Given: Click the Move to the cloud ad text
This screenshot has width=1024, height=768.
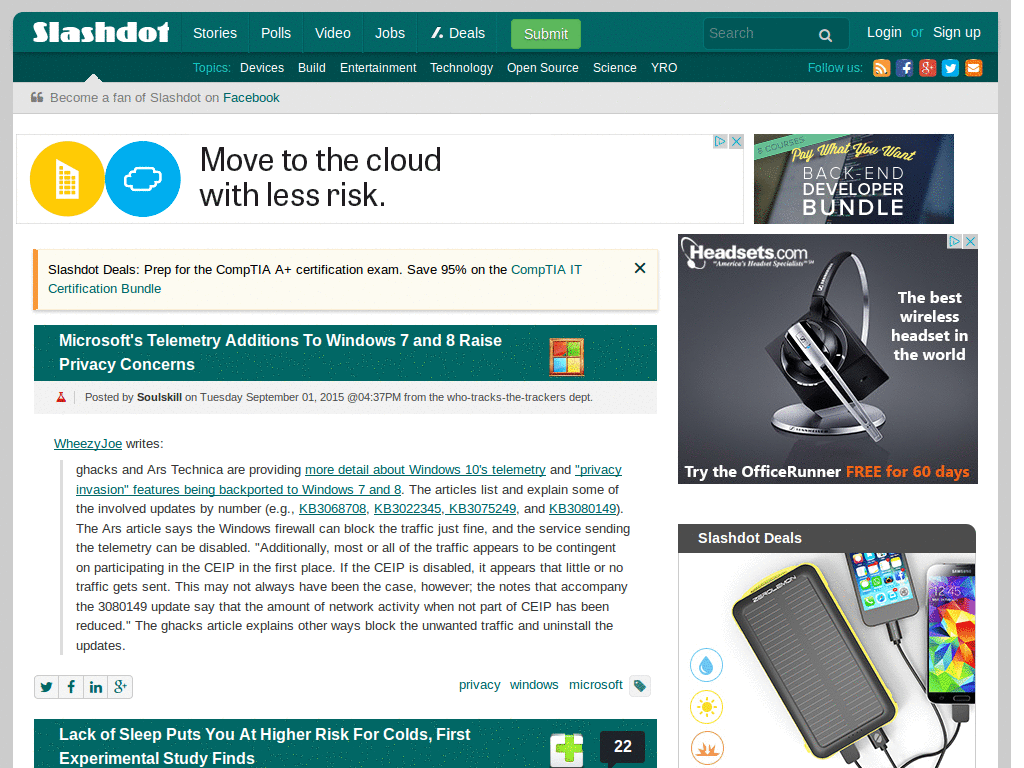Looking at the screenshot, I should tap(320, 178).
